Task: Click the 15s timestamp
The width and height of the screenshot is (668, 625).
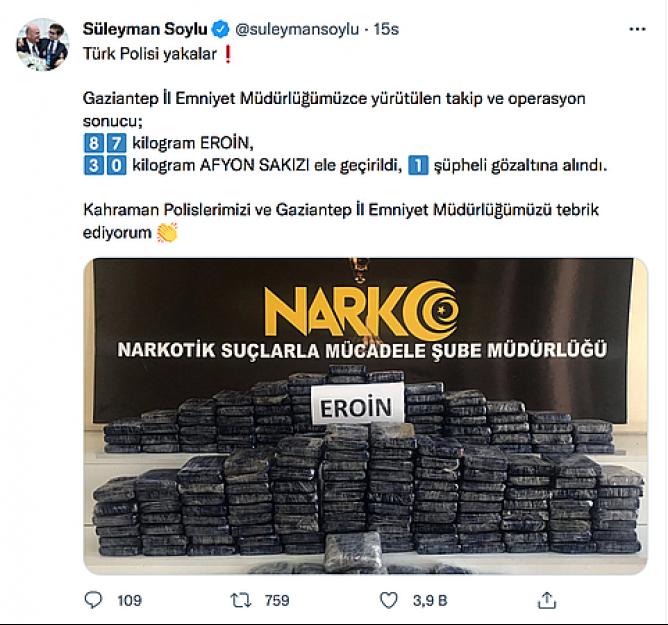Action: coord(386,29)
